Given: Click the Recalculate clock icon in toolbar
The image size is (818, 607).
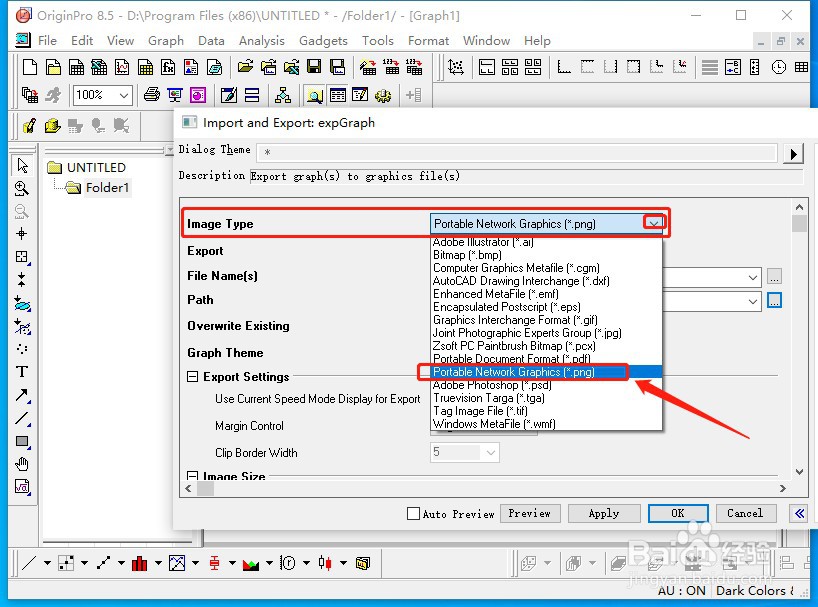Looking at the screenshot, I should 778,67.
